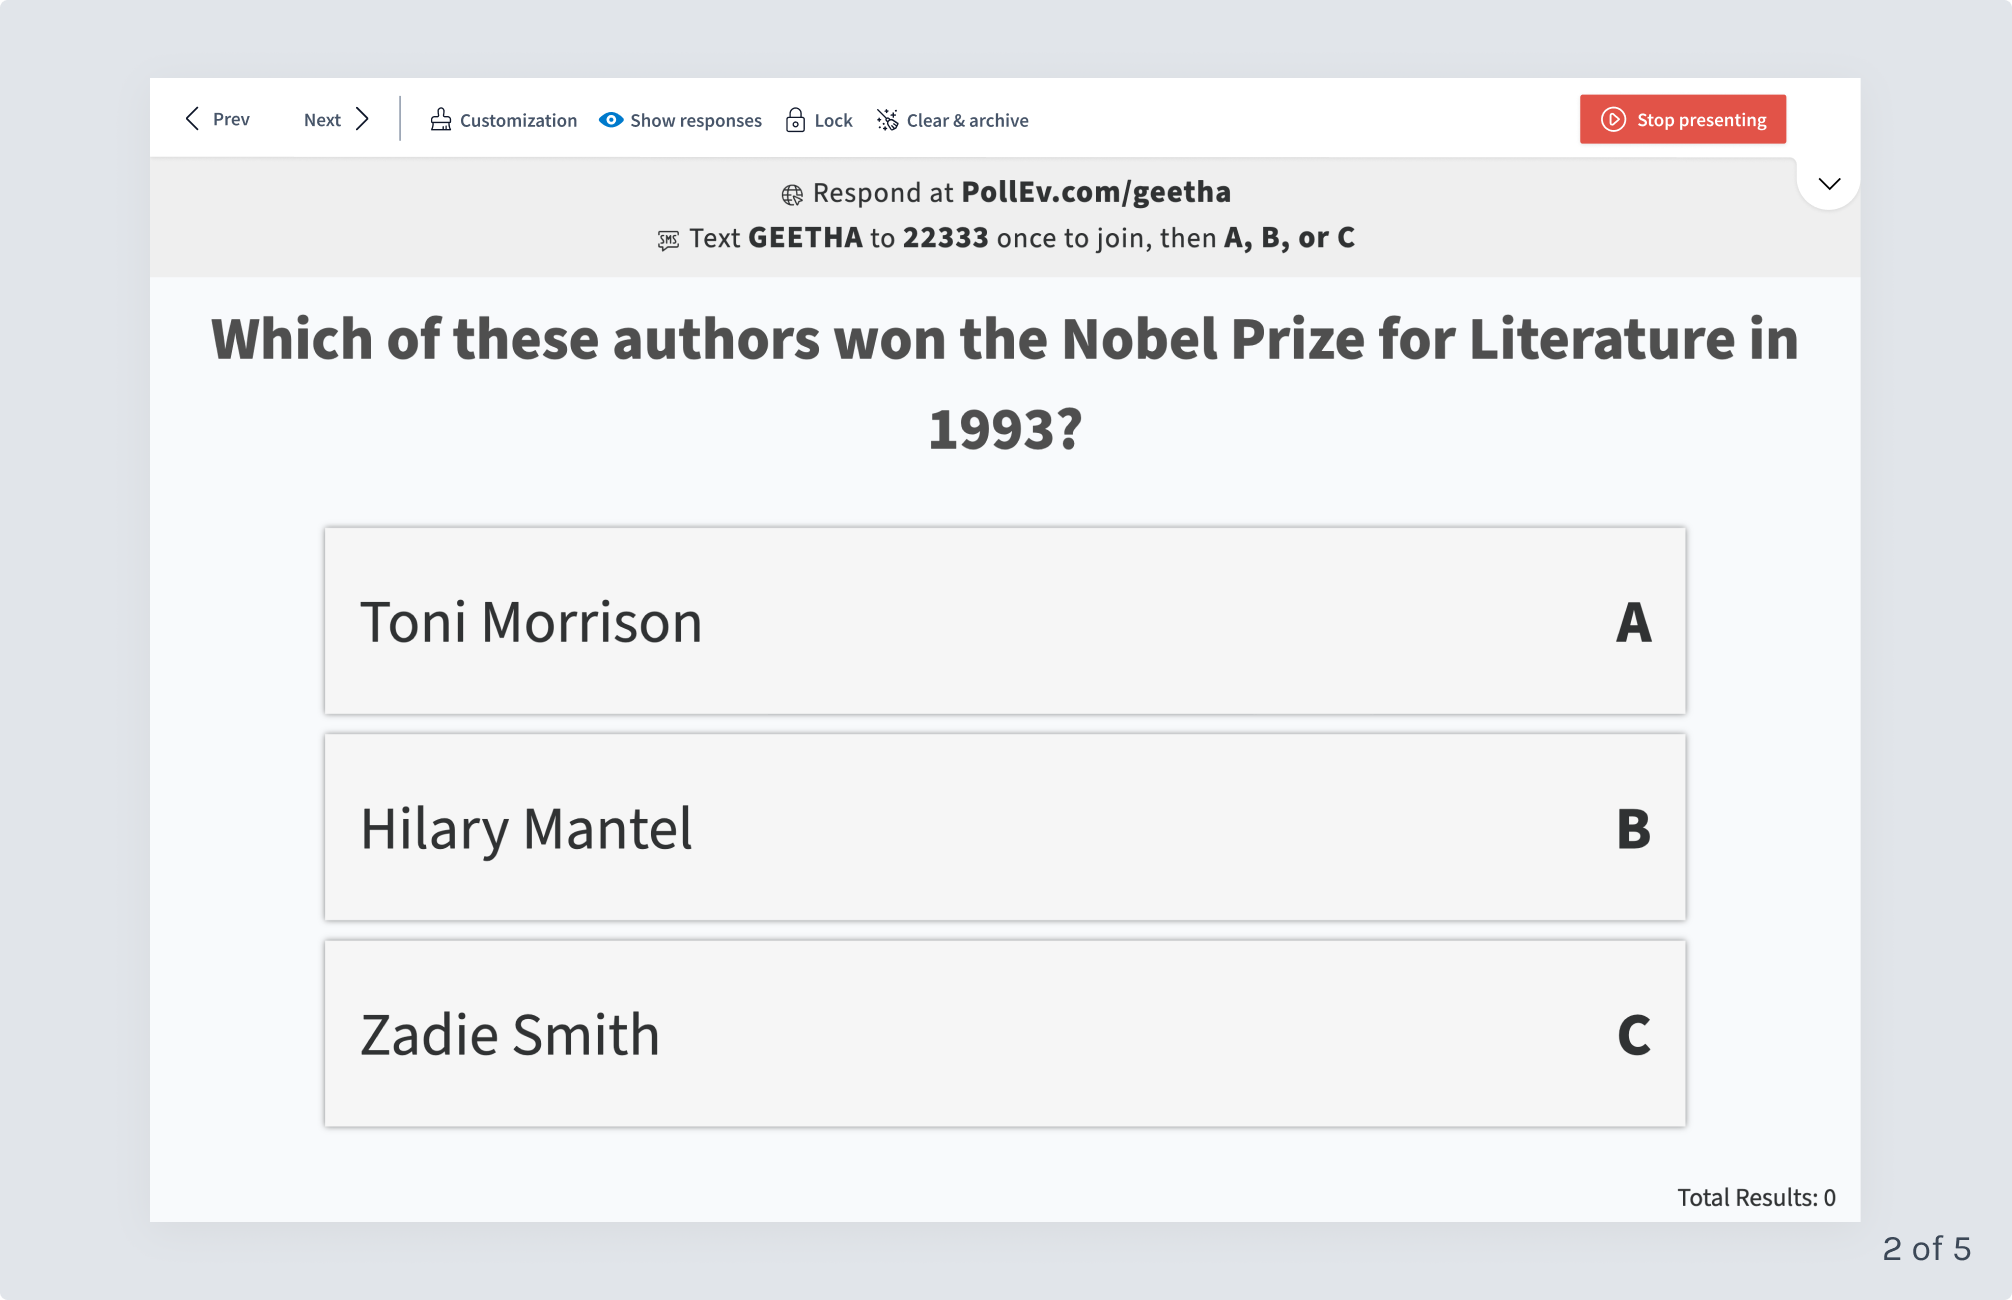Image resolution: width=2012 pixels, height=1300 pixels.
Task: Select answer option Hilary Mantel
Action: [1005, 827]
